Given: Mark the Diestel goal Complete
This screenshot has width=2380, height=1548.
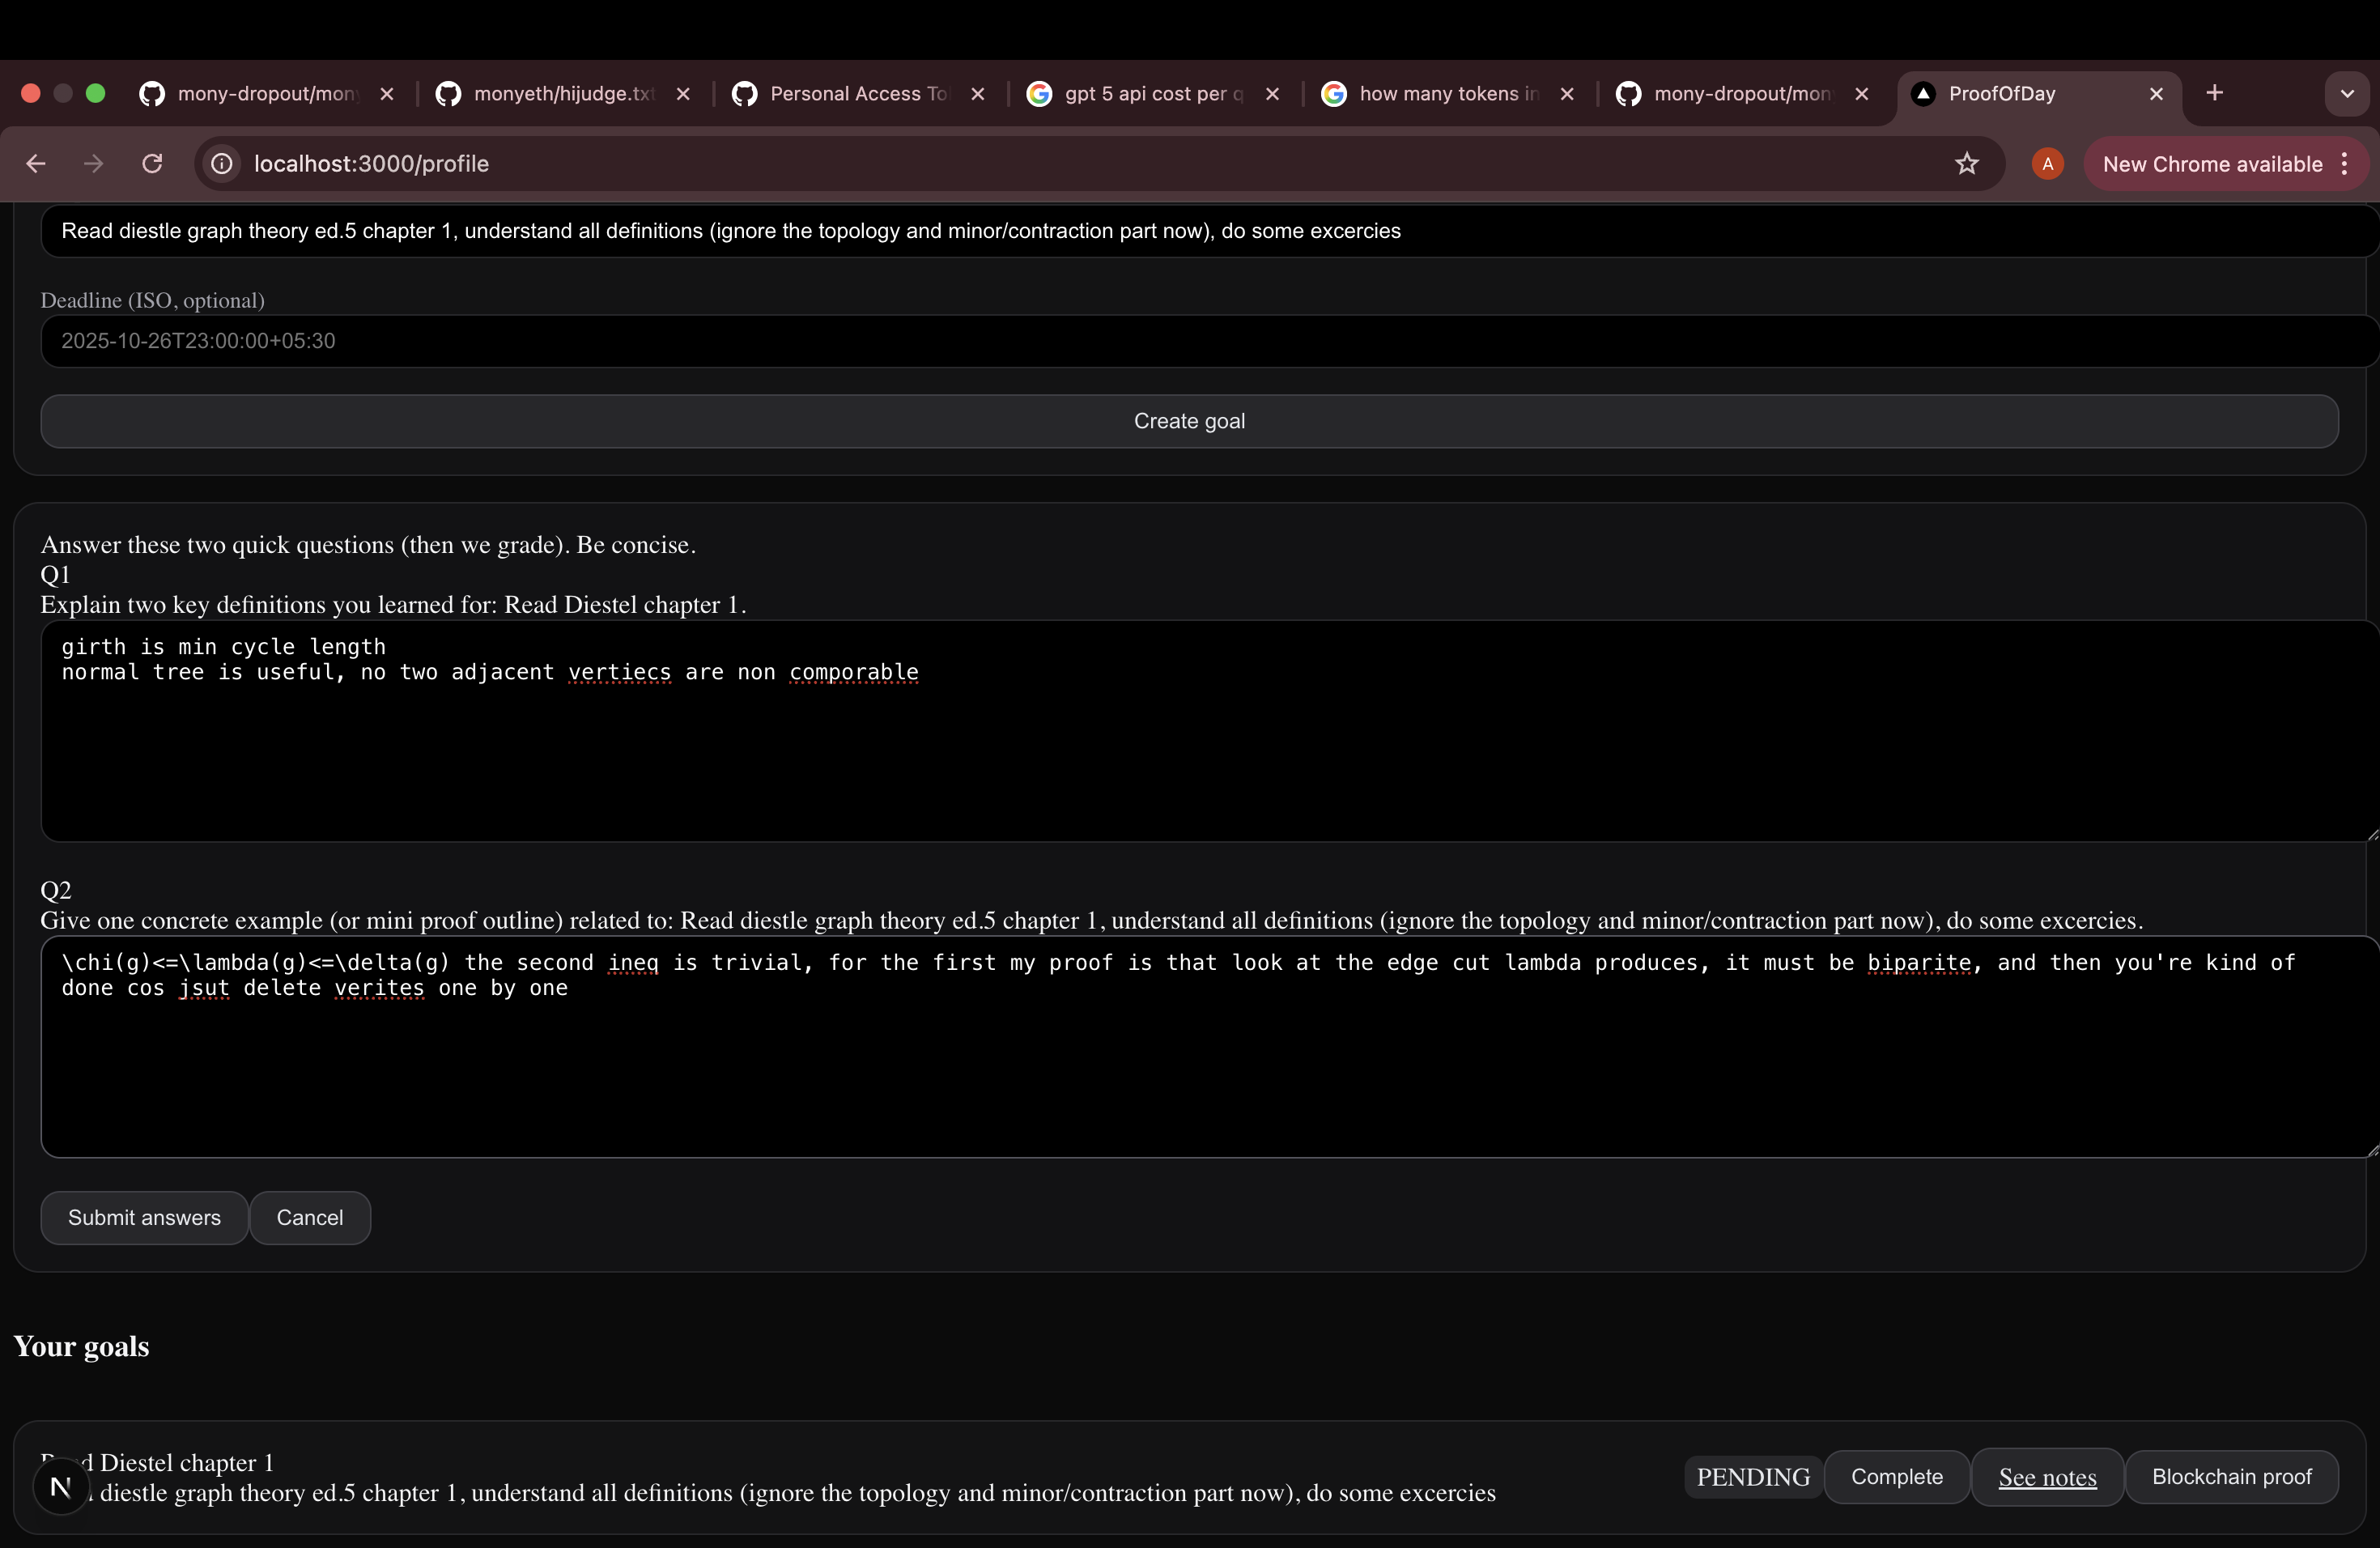Looking at the screenshot, I should [x=1896, y=1476].
